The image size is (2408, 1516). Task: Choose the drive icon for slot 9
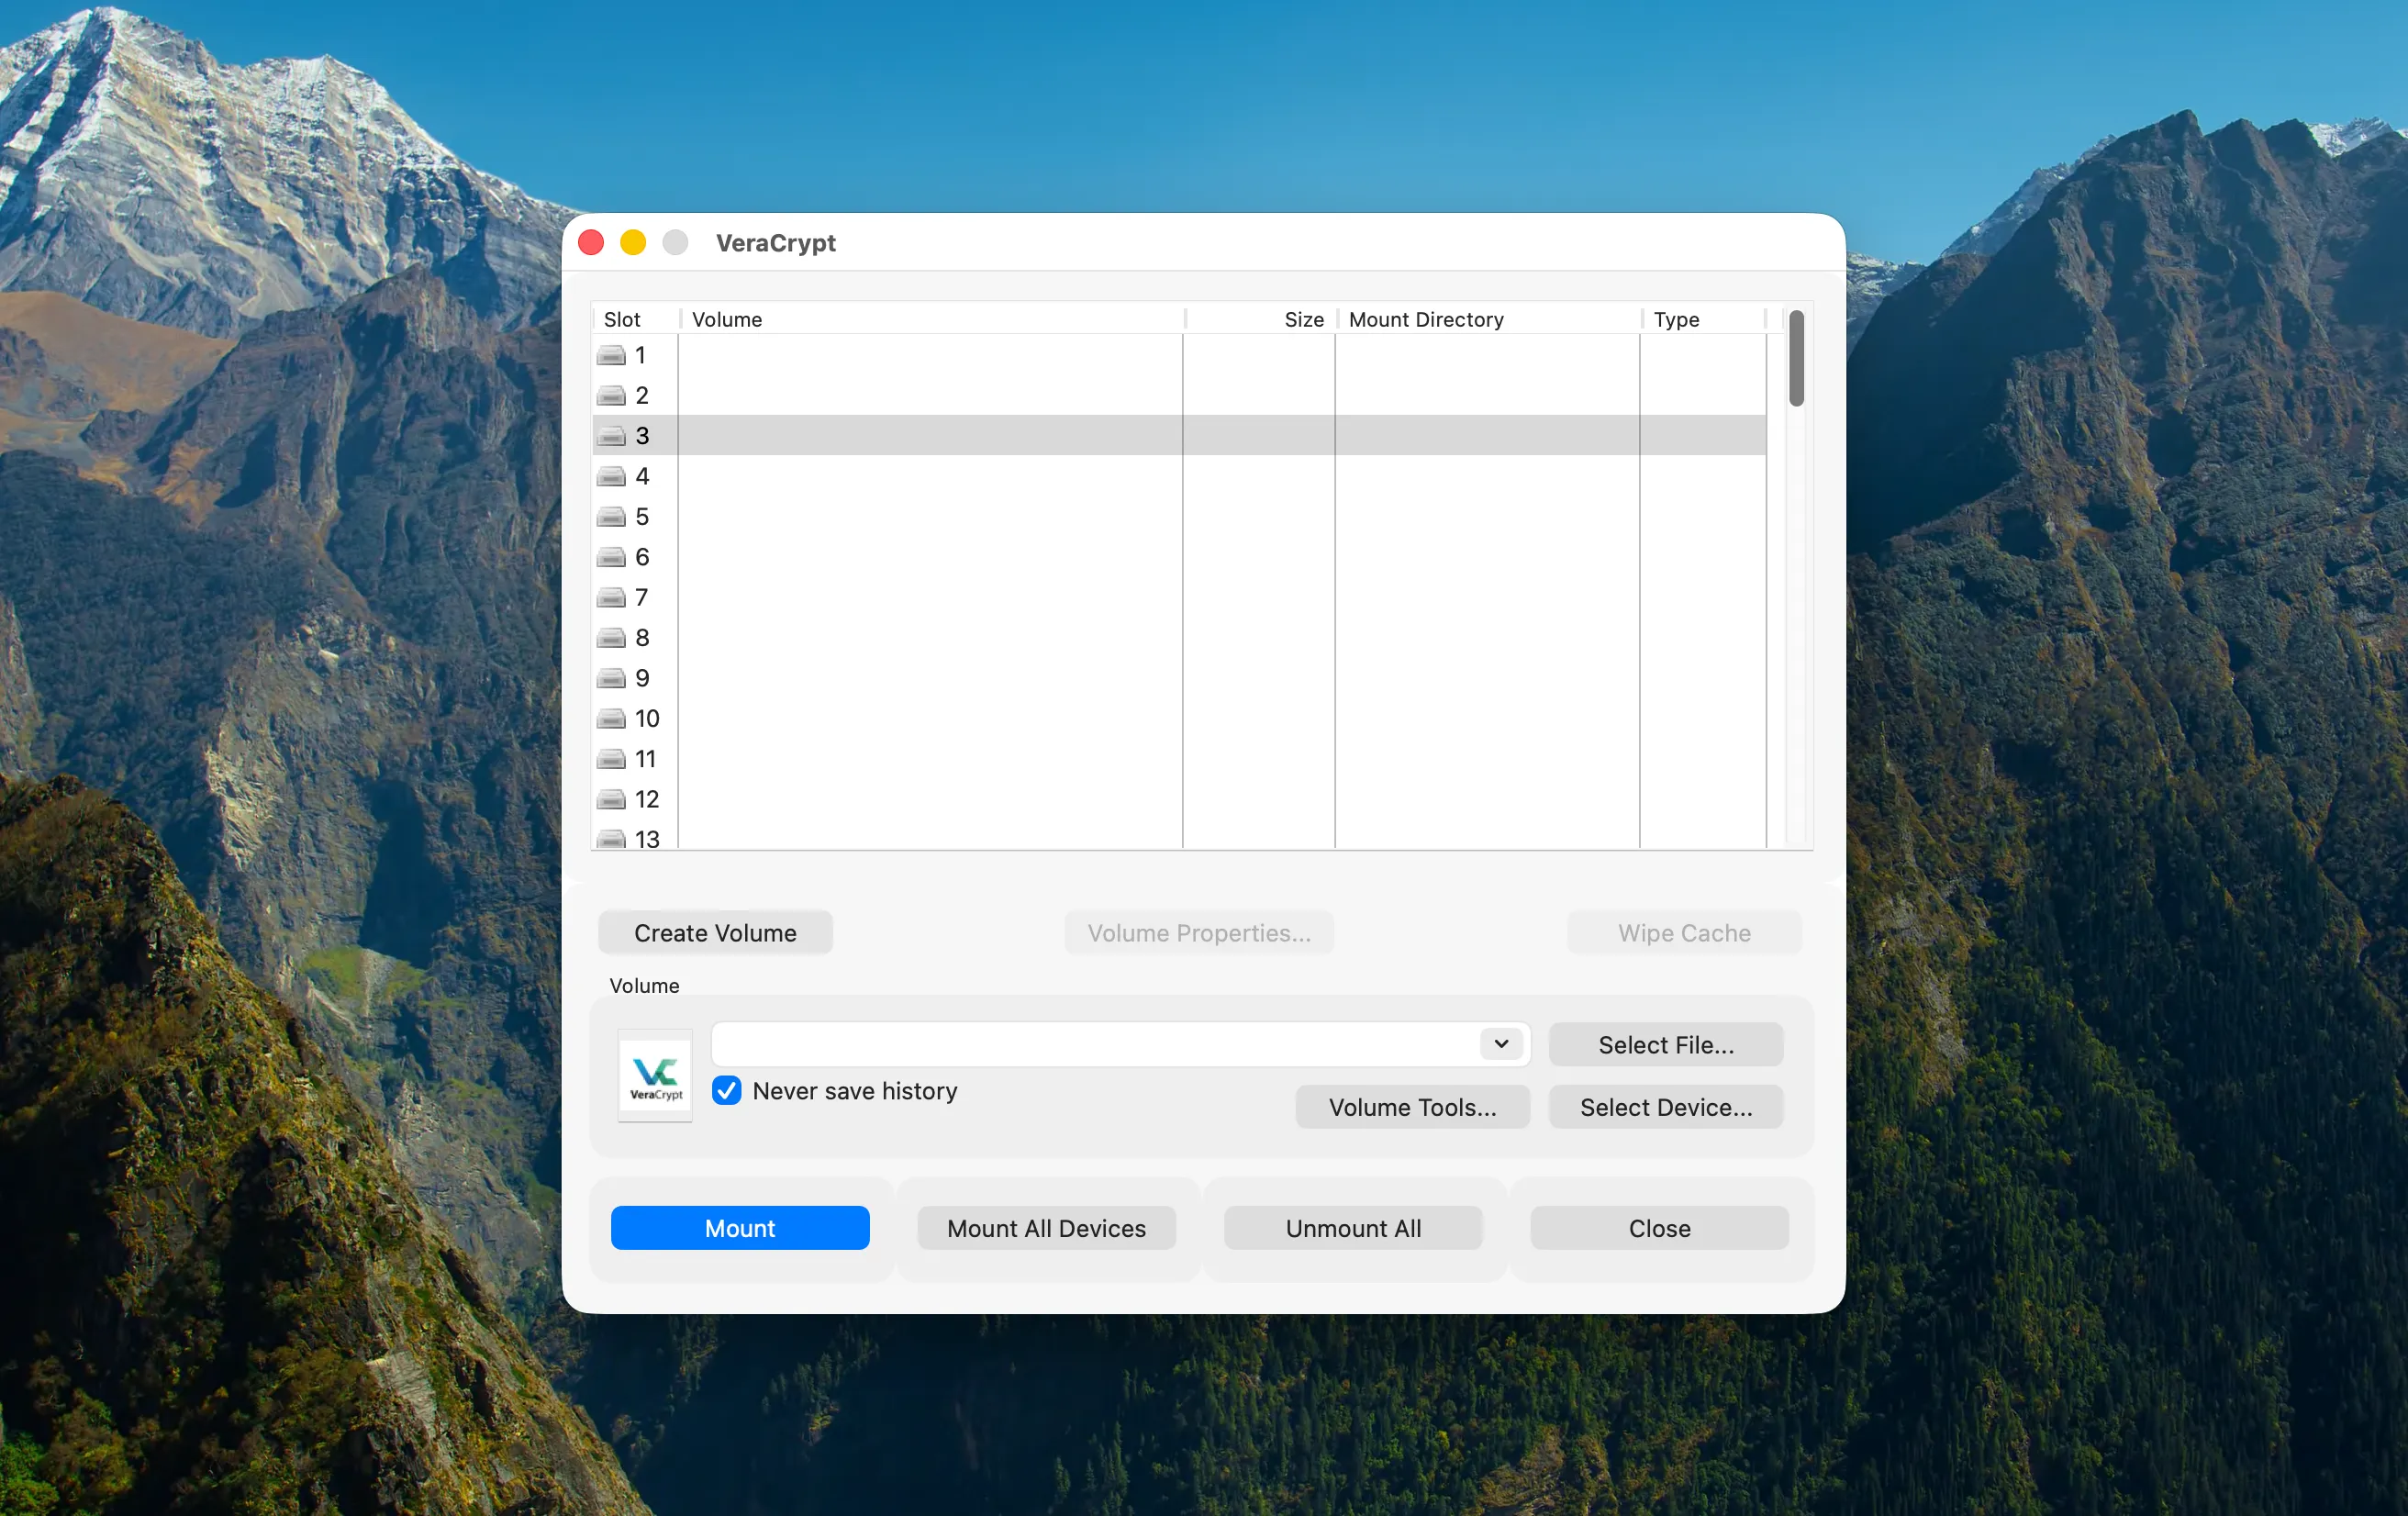coord(611,679)
